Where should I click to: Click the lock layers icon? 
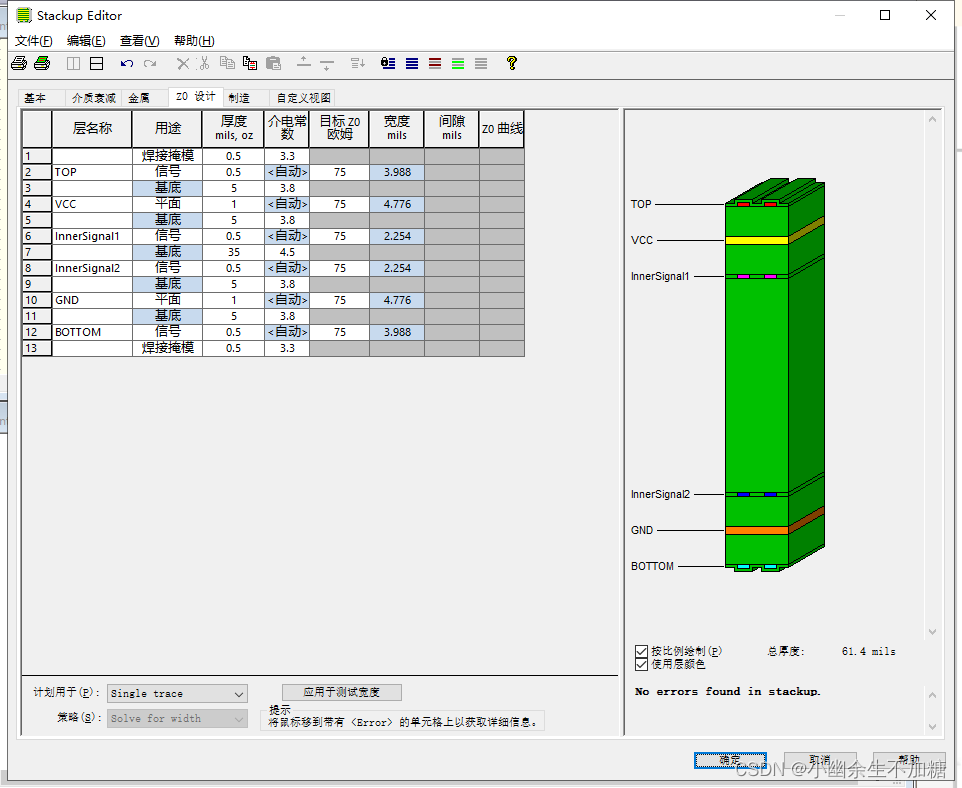[x=388, y=63]
